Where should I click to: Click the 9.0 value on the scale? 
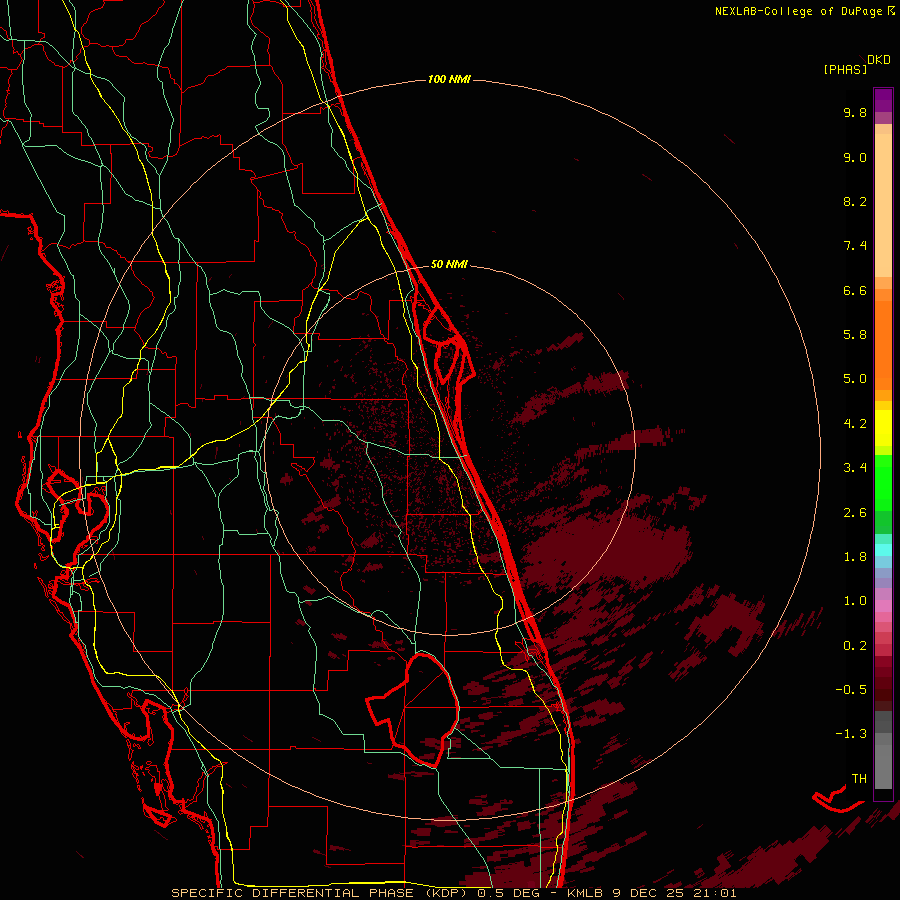pos(855,157)
